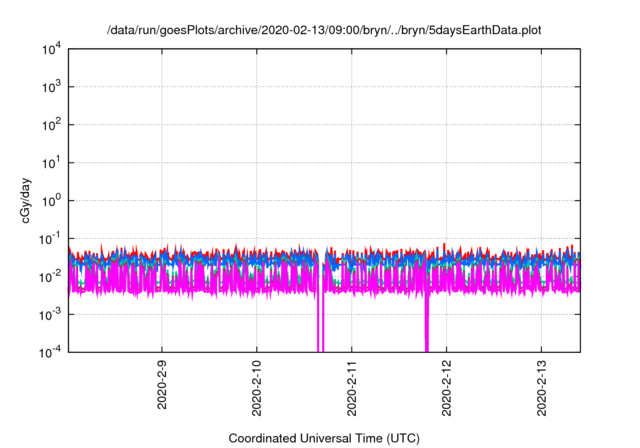
Task: Click the plot file path title
Action: 324,30
